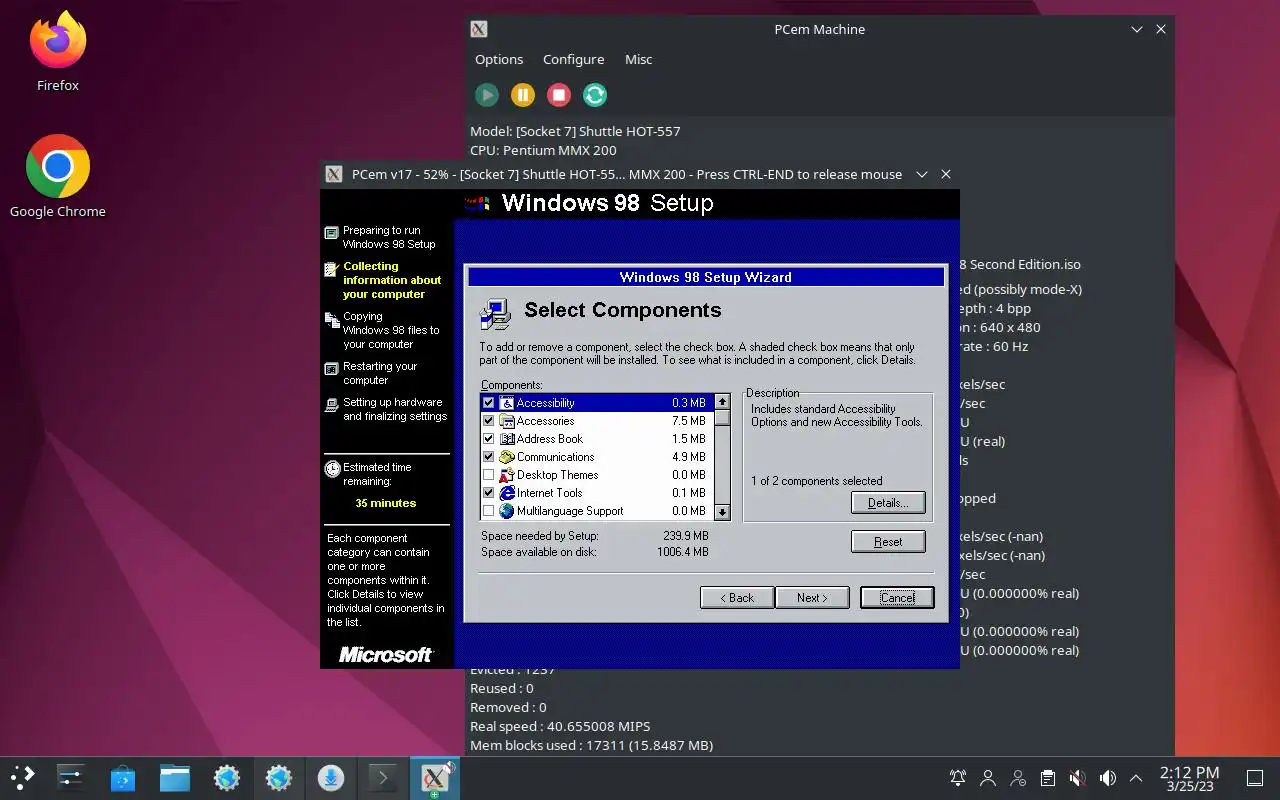
Task: Open the Discover store icon in the taskbar
Action: click(x=122, y=777)
